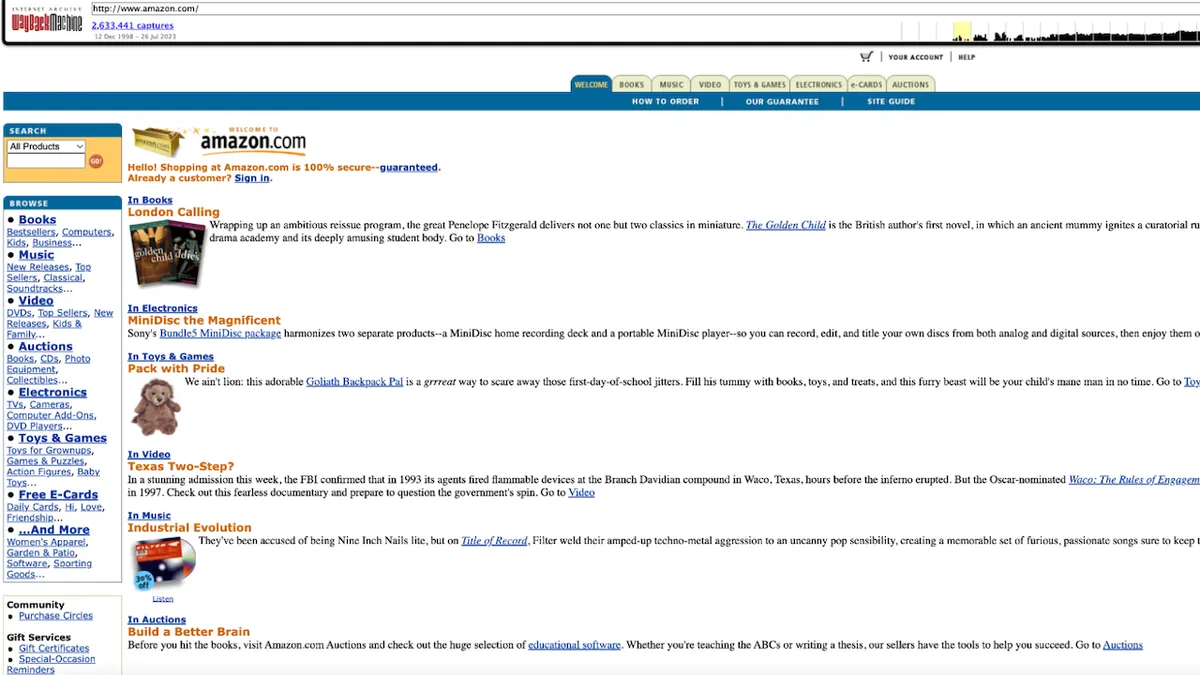Open Video category in Browse sidebar

(36, 300)
